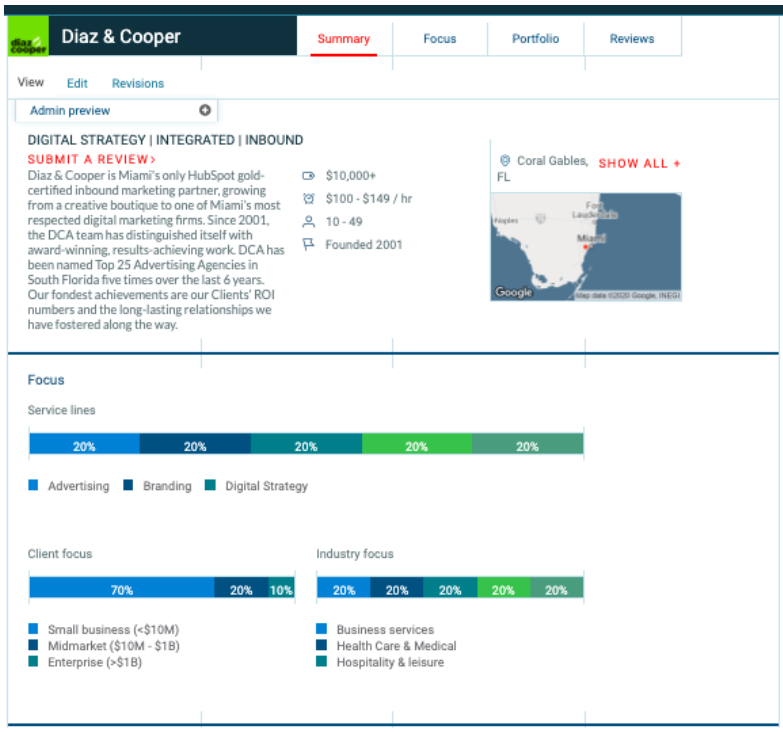
Task: Click the plus icon in Admin preview
Action: pos(205,110)
